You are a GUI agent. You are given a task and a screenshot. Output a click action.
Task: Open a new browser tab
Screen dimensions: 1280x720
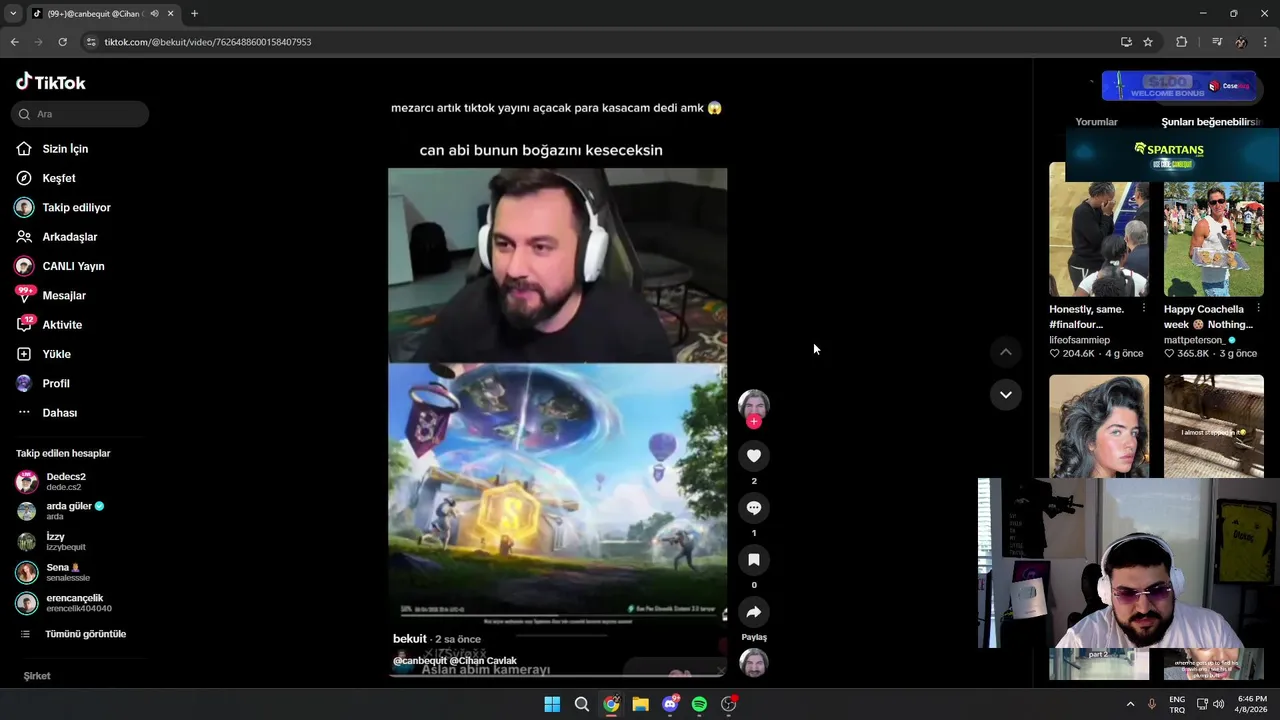point(194,14)
